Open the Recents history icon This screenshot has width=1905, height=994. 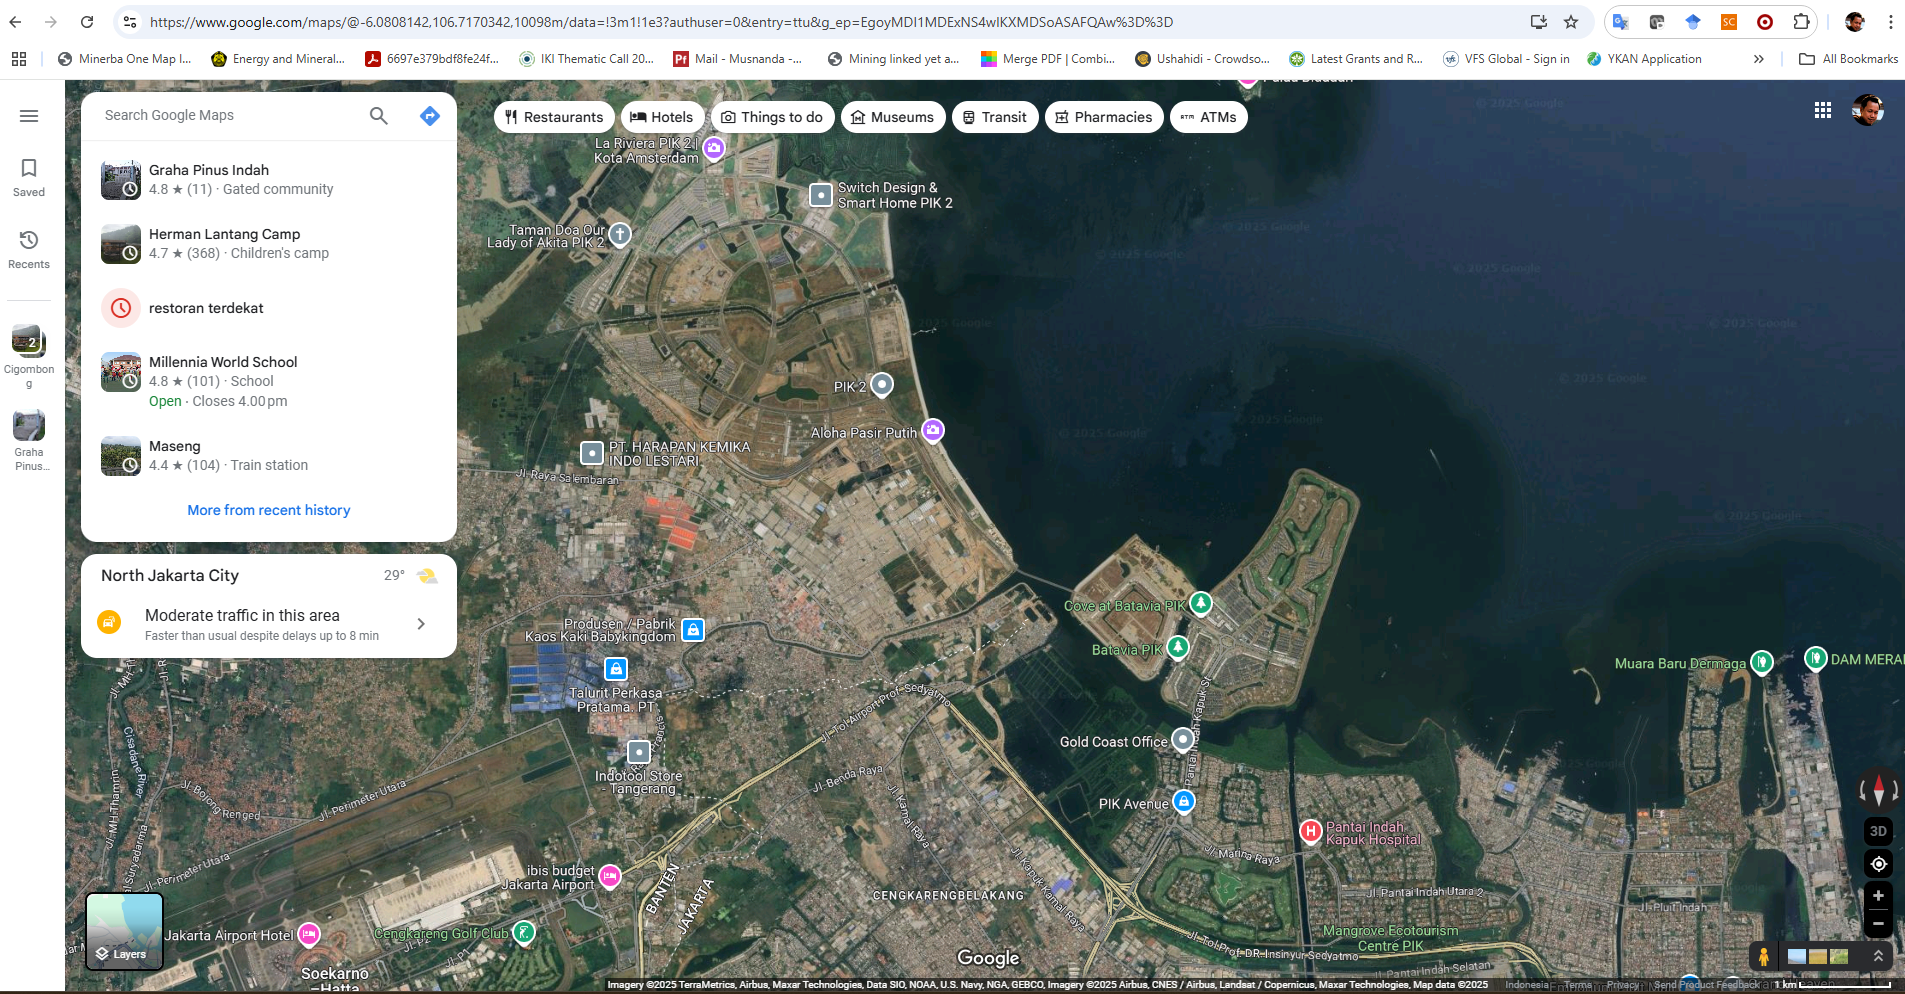29,249
